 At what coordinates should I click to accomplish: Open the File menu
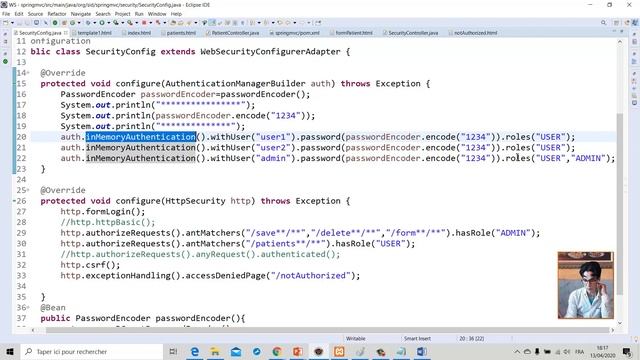point(6,14)
